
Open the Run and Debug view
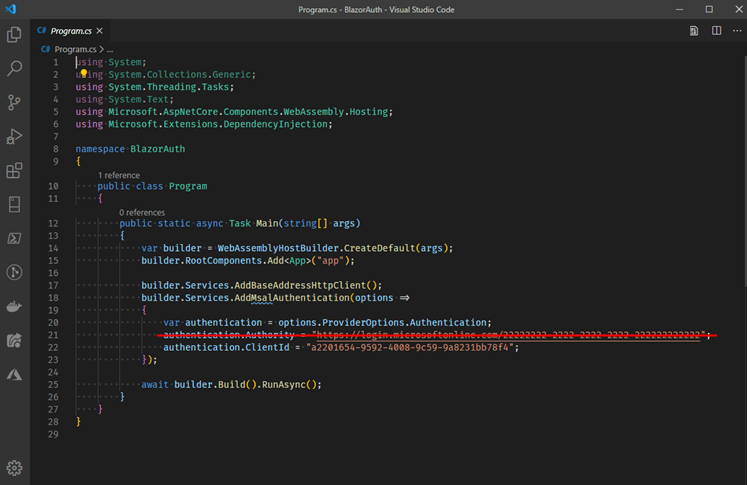(x=14, y=136)
